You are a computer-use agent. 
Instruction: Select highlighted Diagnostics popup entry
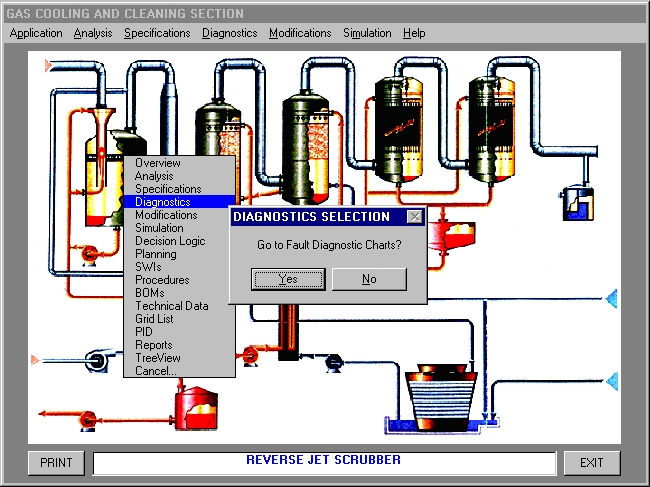[x=179, y=201]
